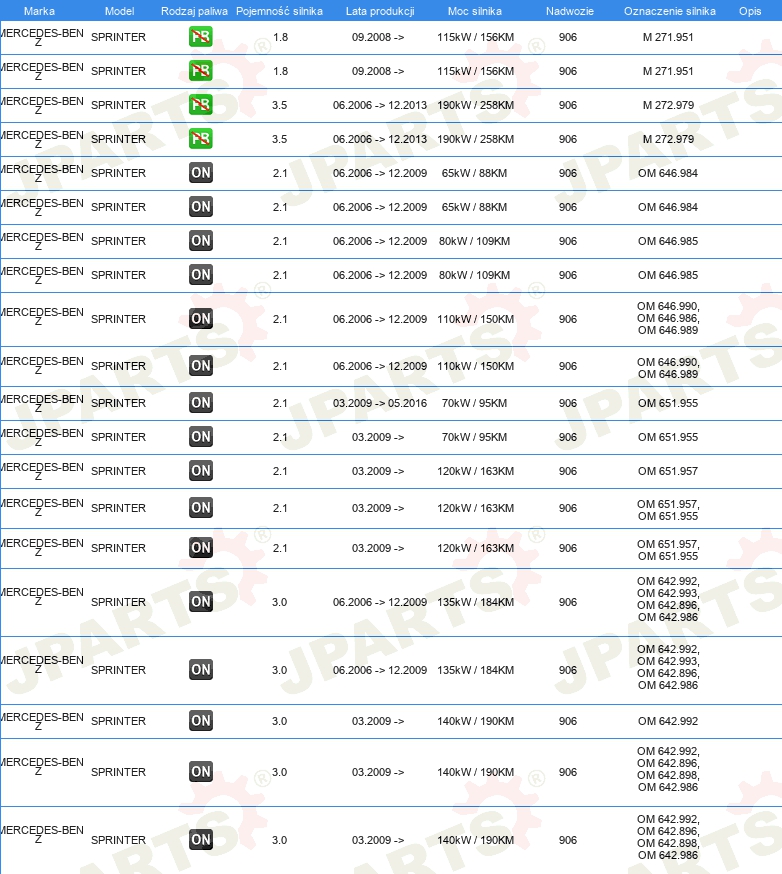Click the Pojemność silnika column header
The height and width of the screenshot is (874, 782).
click(279, 11)
